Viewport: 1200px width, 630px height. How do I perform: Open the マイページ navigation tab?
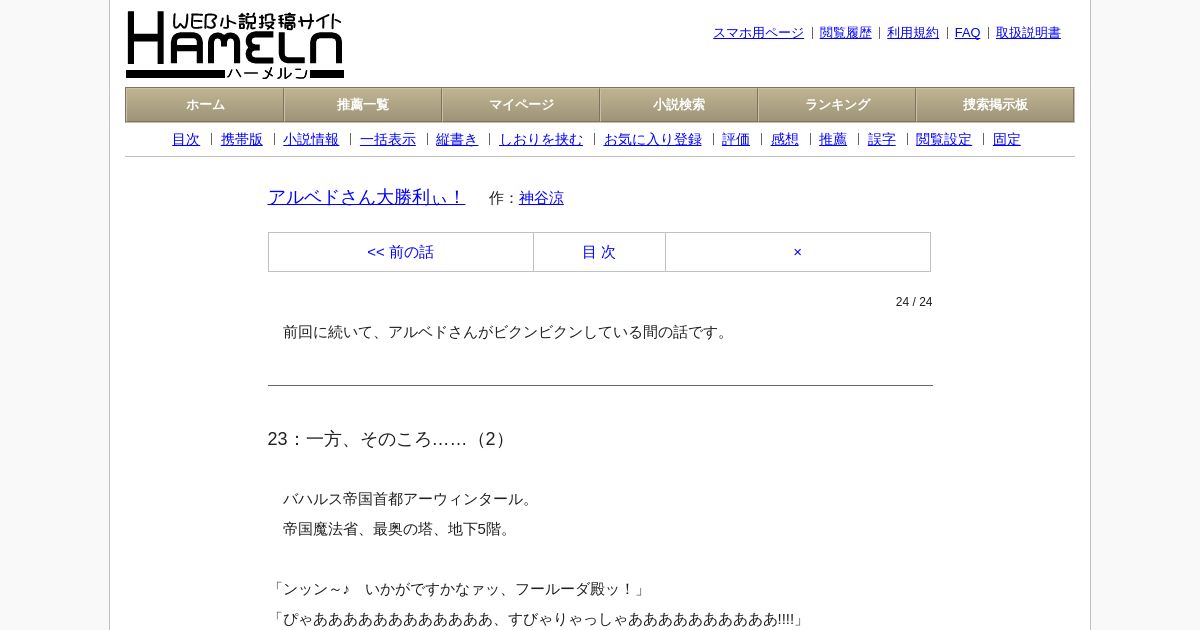(x=521, y=105)
